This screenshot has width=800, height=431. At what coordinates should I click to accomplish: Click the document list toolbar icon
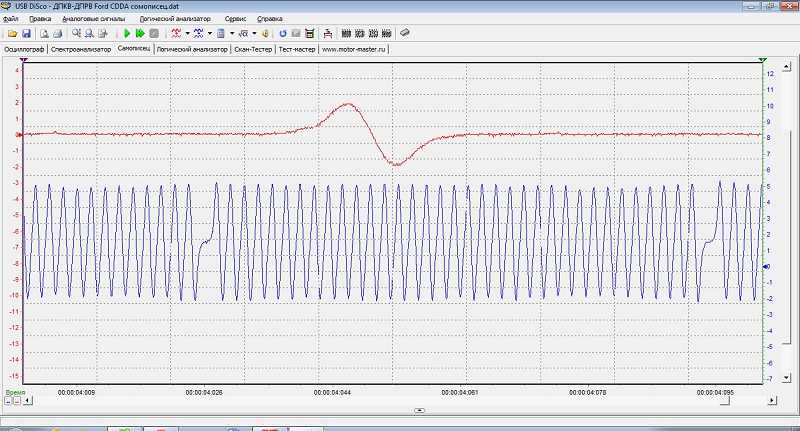click(x=221, y=34)
